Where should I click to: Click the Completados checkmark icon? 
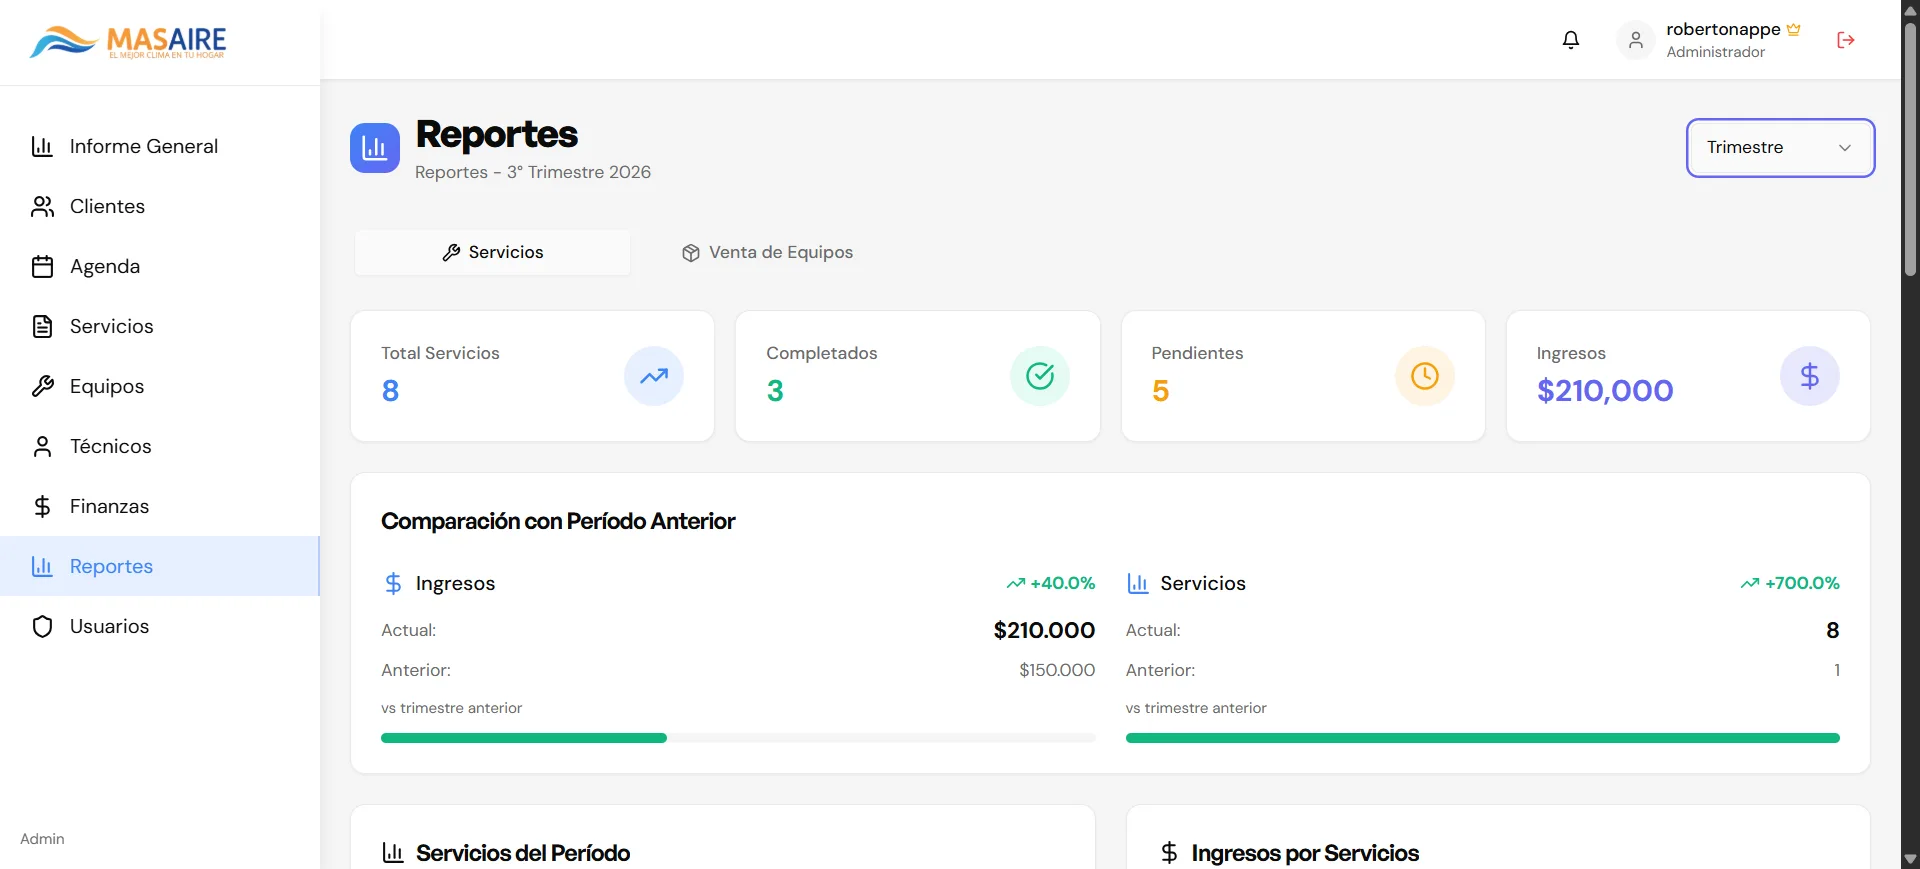(x=1040, y=376)
